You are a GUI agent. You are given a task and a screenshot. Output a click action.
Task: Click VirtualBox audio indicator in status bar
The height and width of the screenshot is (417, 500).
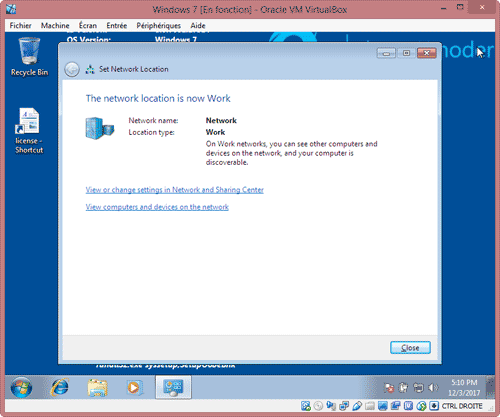click(331, 406)
